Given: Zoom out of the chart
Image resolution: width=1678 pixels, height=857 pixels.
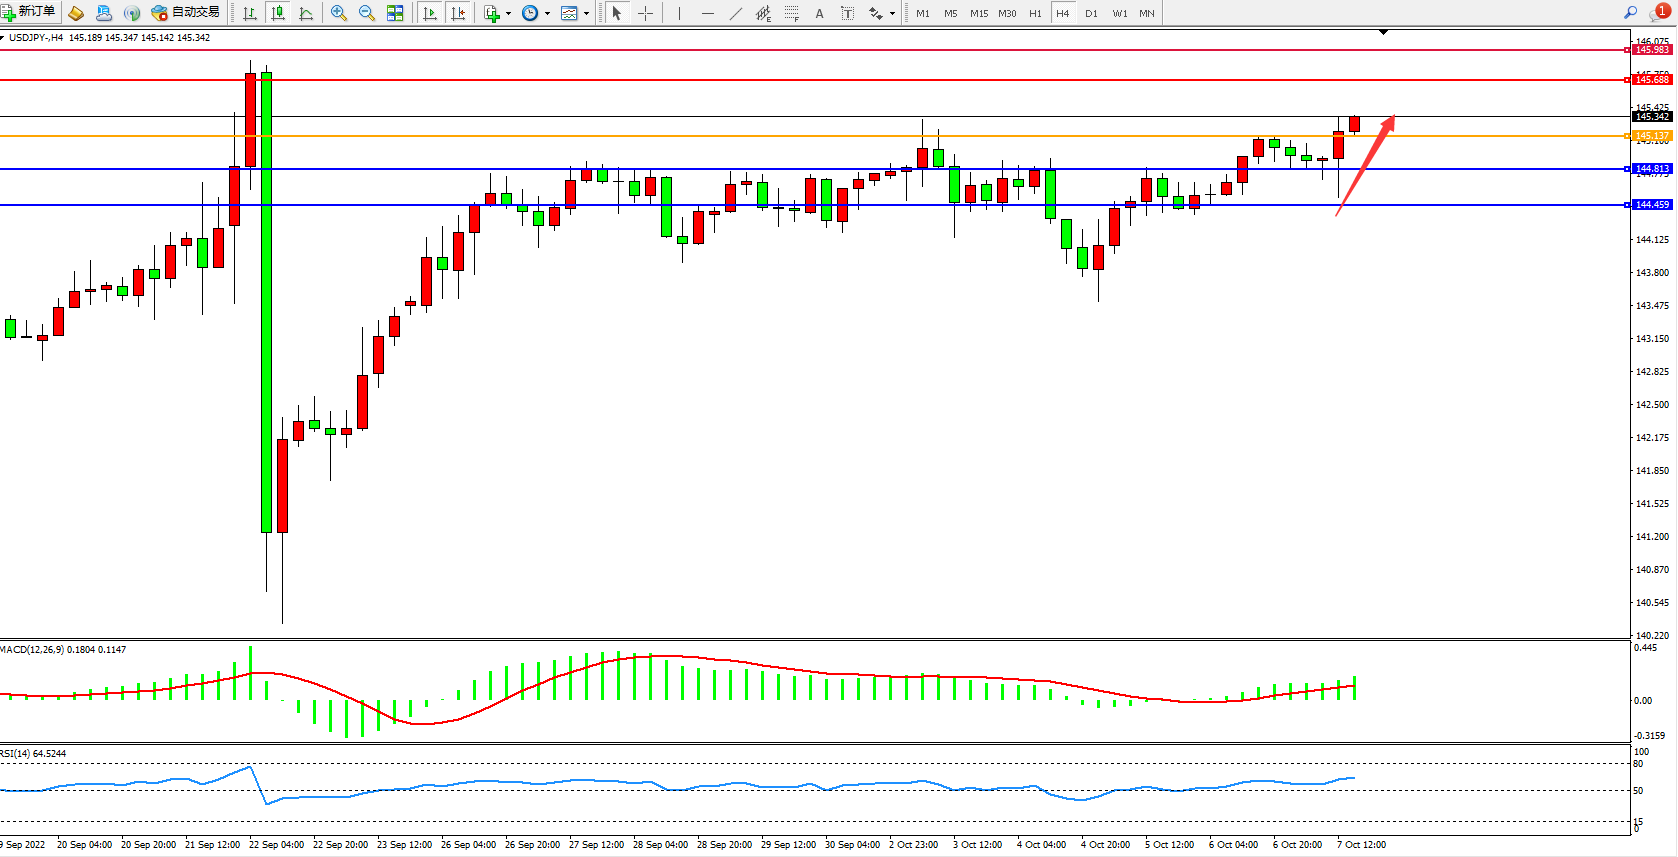Looking at the screenshot, I should (x=366, y=13).
